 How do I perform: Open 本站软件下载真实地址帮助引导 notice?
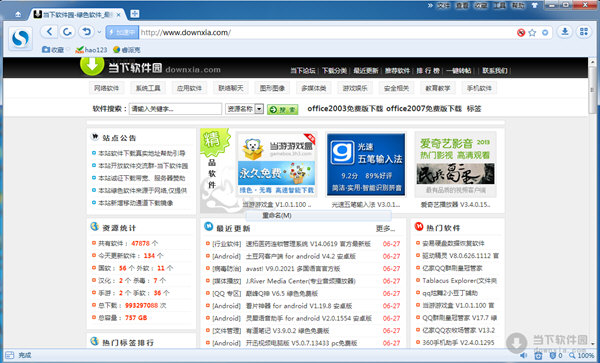point(142,153)
